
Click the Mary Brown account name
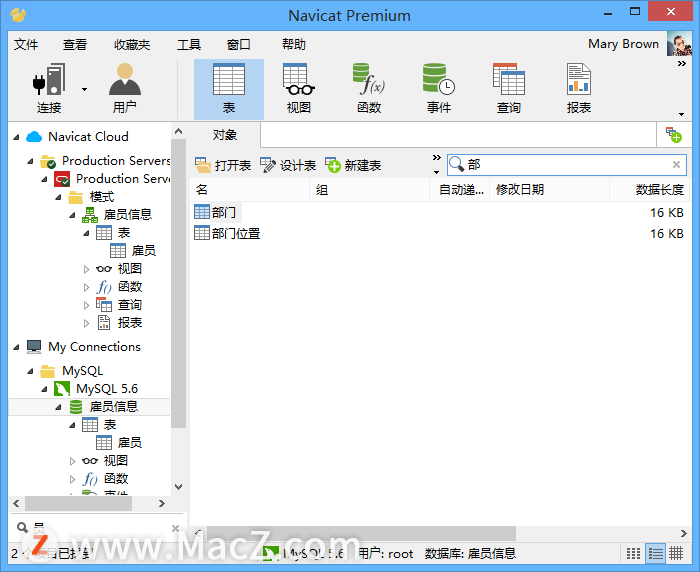[x=623, y=44]
